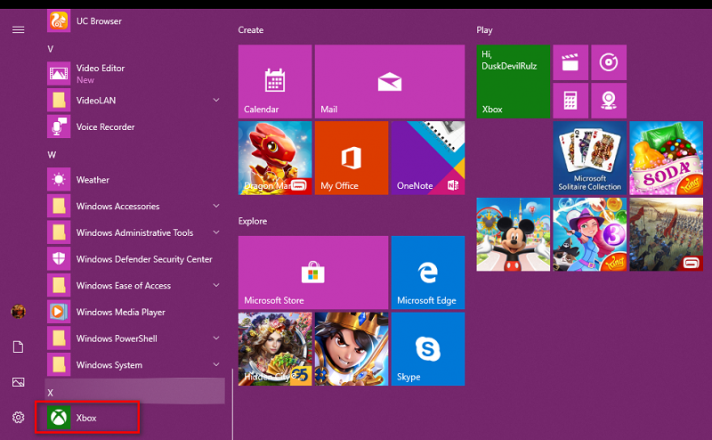Open Pictures from Start sidebar

coord(18,382)
